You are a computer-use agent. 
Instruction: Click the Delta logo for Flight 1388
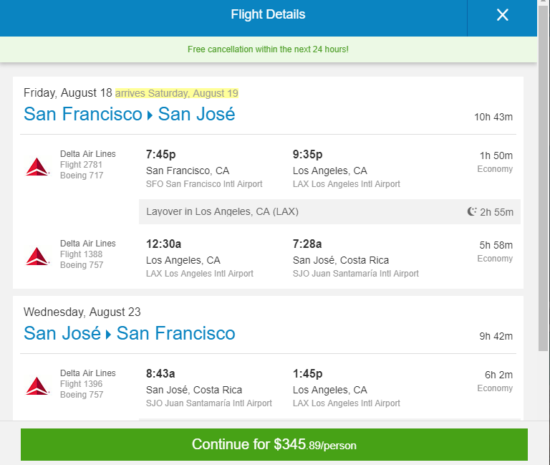(37, 256)
